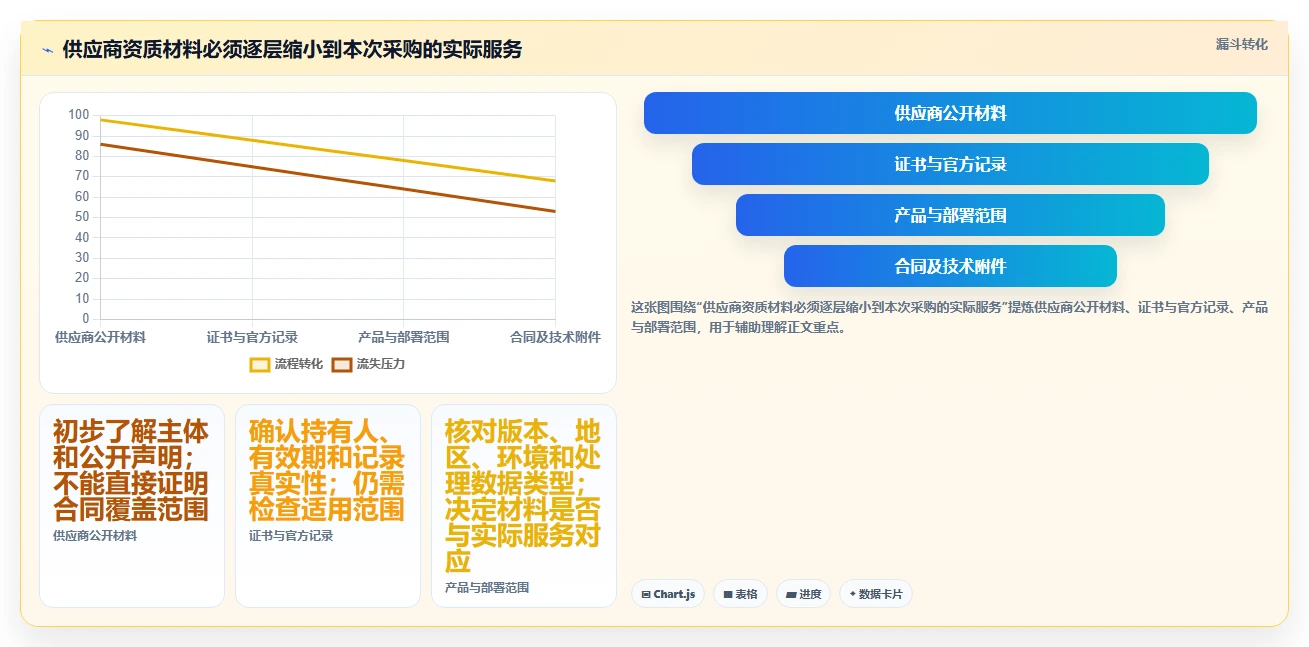This screenshot has width=1309, height=647.
Task: Click the 产品与部署范围 caption under third card
Action: (487, 588)
